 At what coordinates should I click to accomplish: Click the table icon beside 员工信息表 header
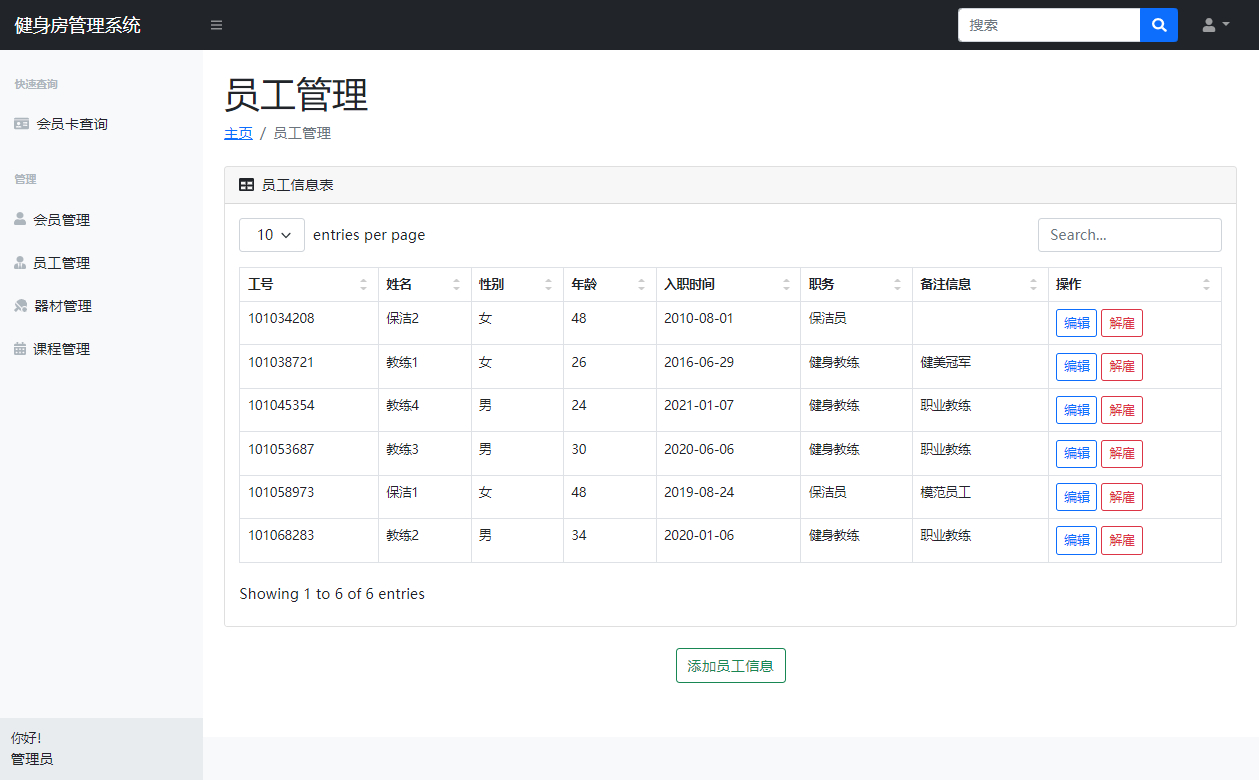click(x=245, y=184)
